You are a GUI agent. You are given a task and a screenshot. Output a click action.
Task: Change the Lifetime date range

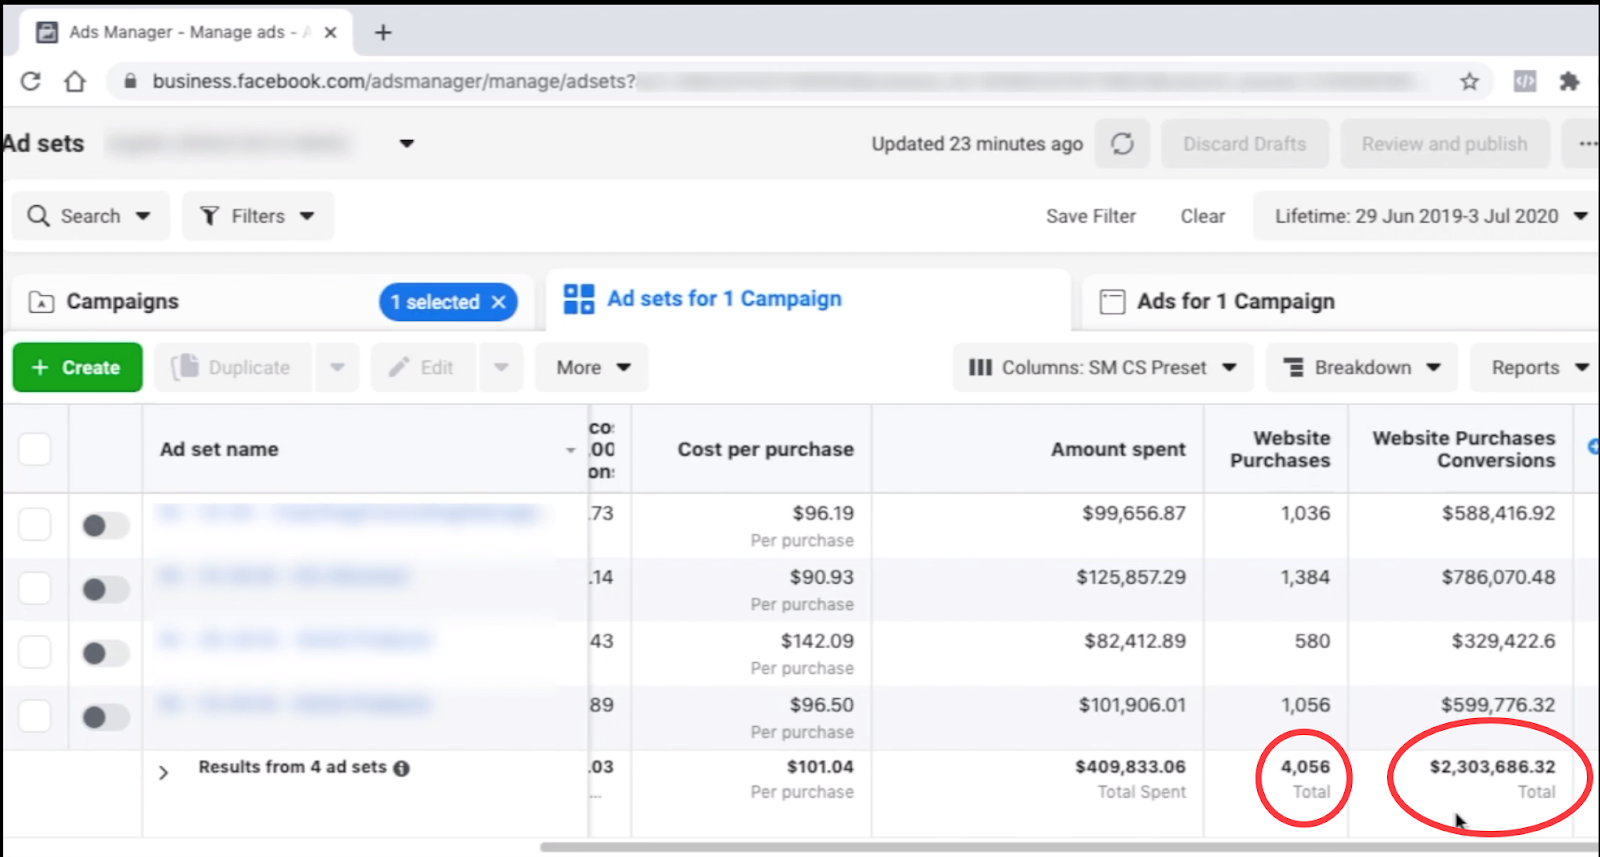pyautogui.click(x=1427, y=216)
